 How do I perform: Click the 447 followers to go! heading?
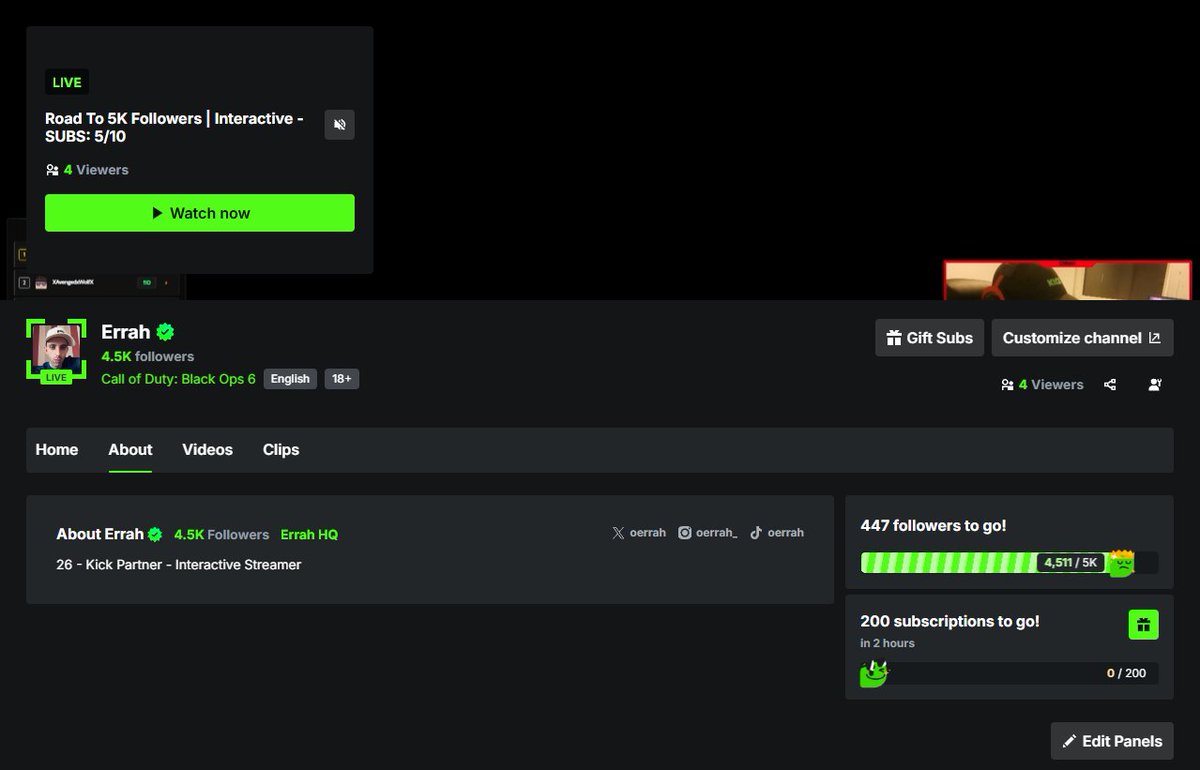coord(933,526)
